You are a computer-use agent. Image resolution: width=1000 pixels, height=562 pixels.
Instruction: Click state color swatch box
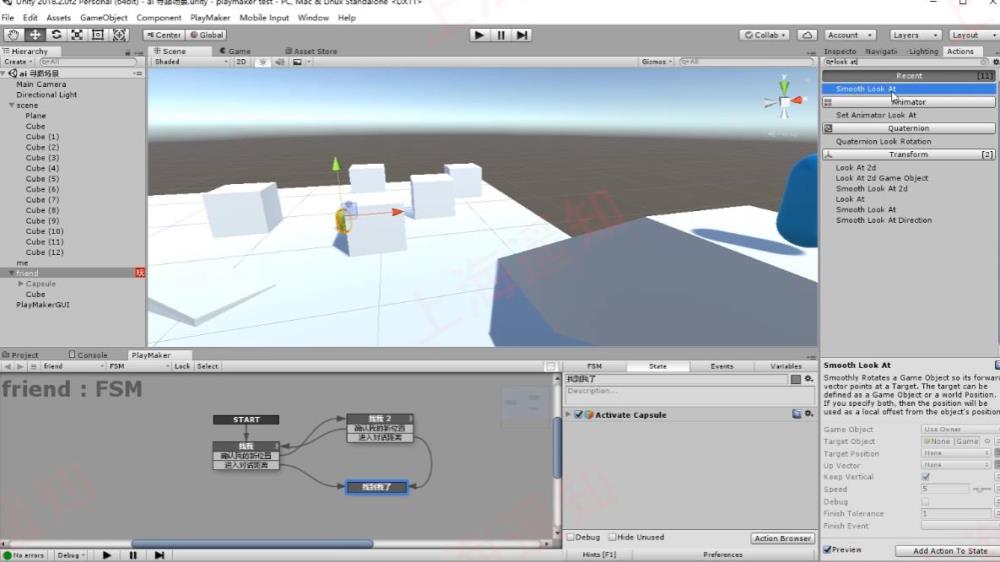click(x=795, y=379)
